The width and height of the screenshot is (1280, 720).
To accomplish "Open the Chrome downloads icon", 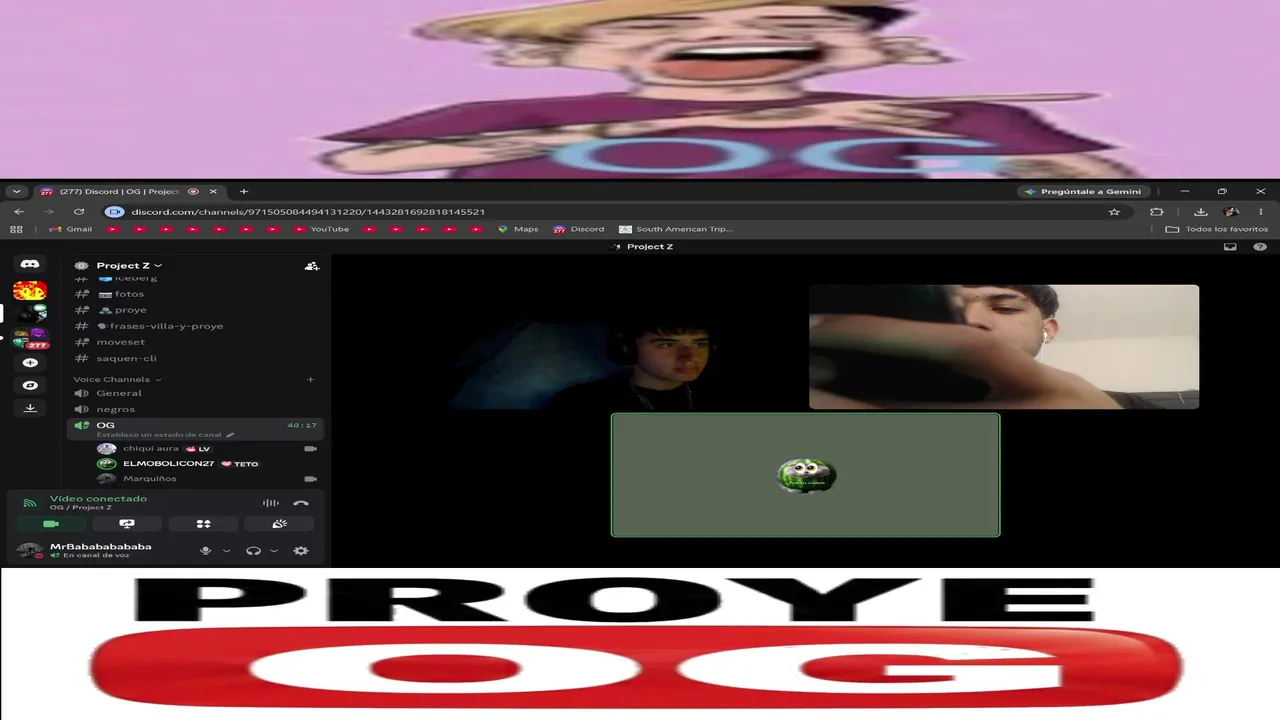I will (1201, 212).
